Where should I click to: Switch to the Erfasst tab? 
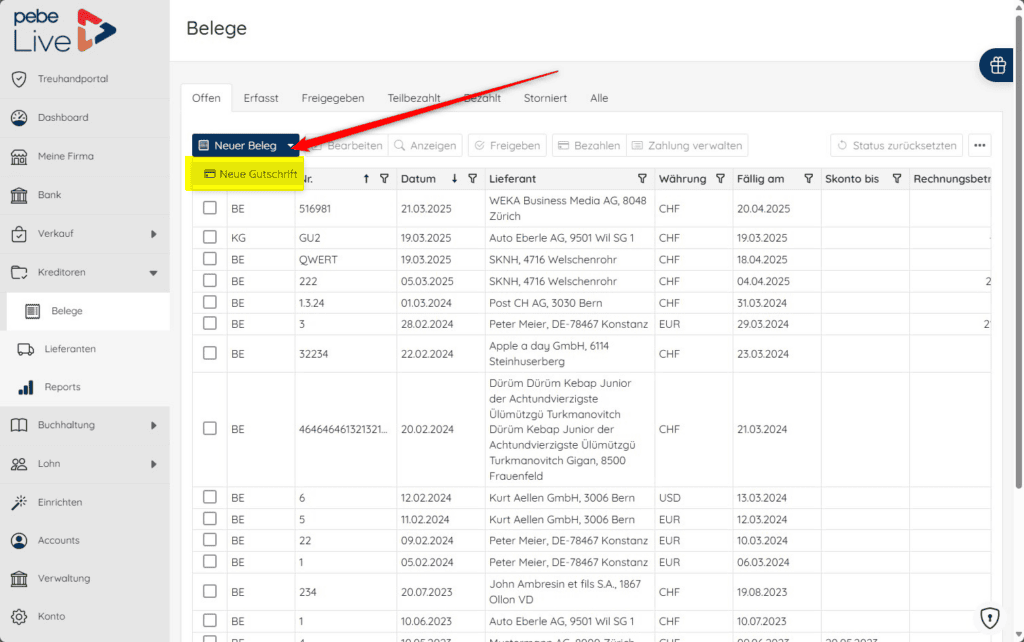(261, 98)
